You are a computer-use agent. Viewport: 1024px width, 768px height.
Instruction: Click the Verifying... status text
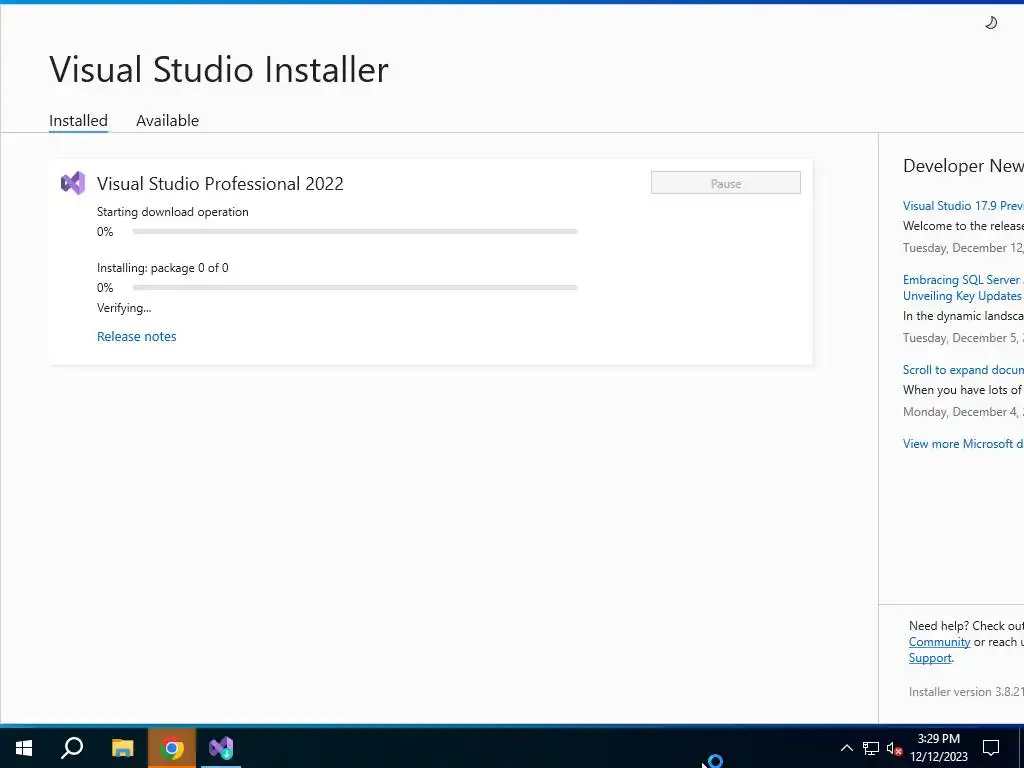click(x=124, y=308)
